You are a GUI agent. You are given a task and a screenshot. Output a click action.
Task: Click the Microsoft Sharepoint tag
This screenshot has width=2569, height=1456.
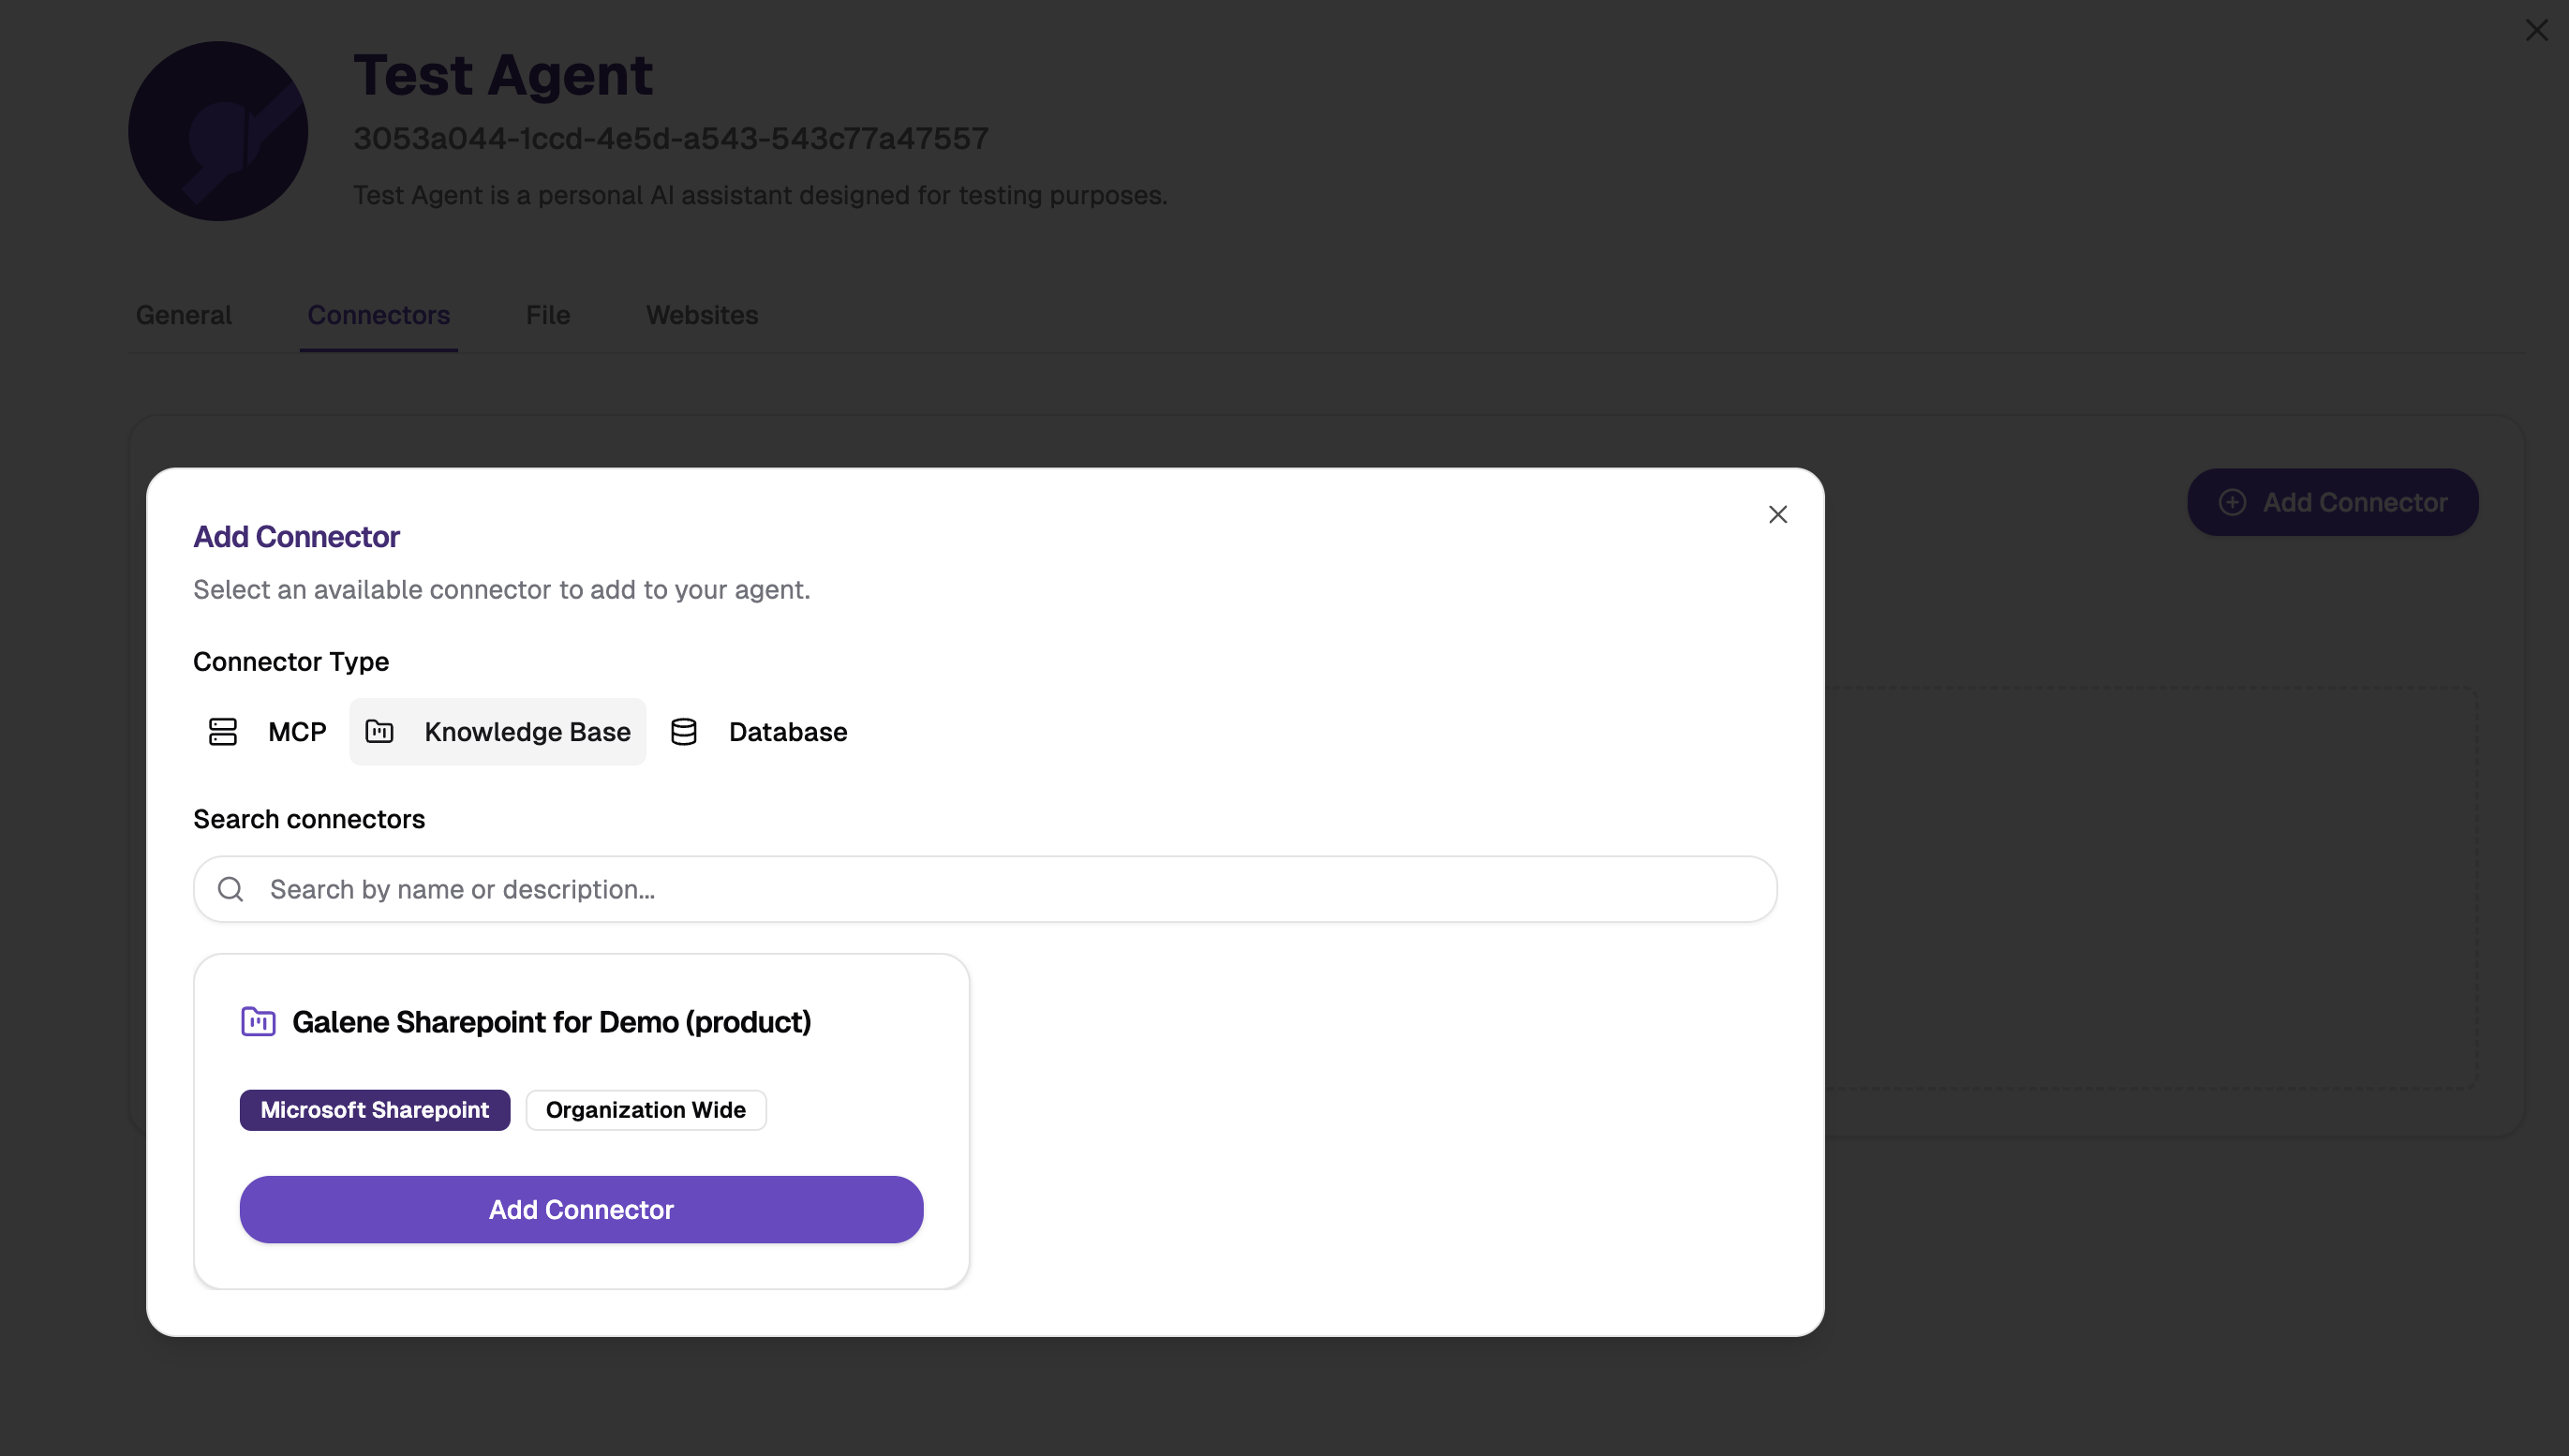click(375, 1110)
